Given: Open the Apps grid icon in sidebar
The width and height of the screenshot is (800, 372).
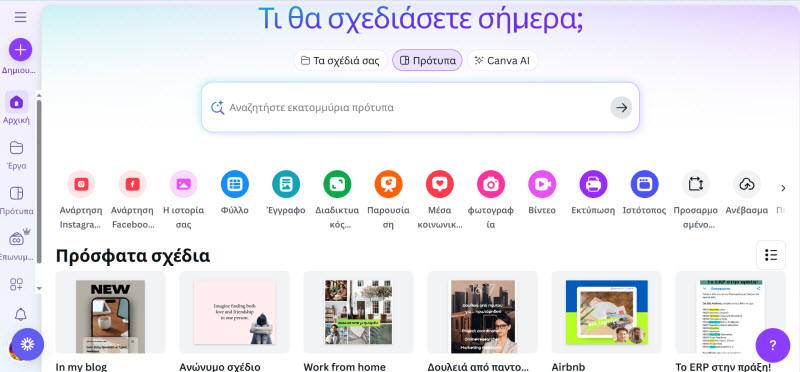Looking at the screenshot, I should click(x=16, y=284).
